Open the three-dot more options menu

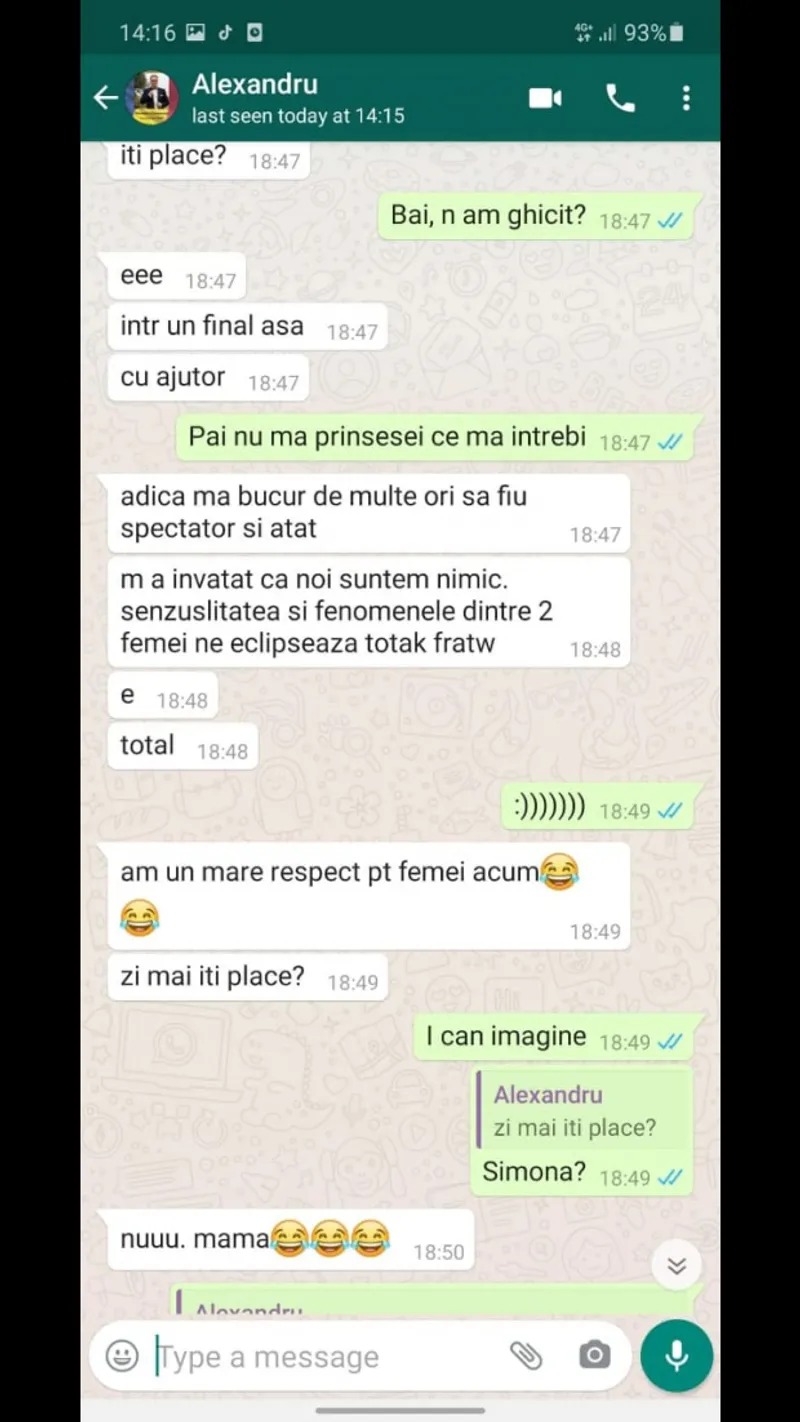click(x=686, y=98)
